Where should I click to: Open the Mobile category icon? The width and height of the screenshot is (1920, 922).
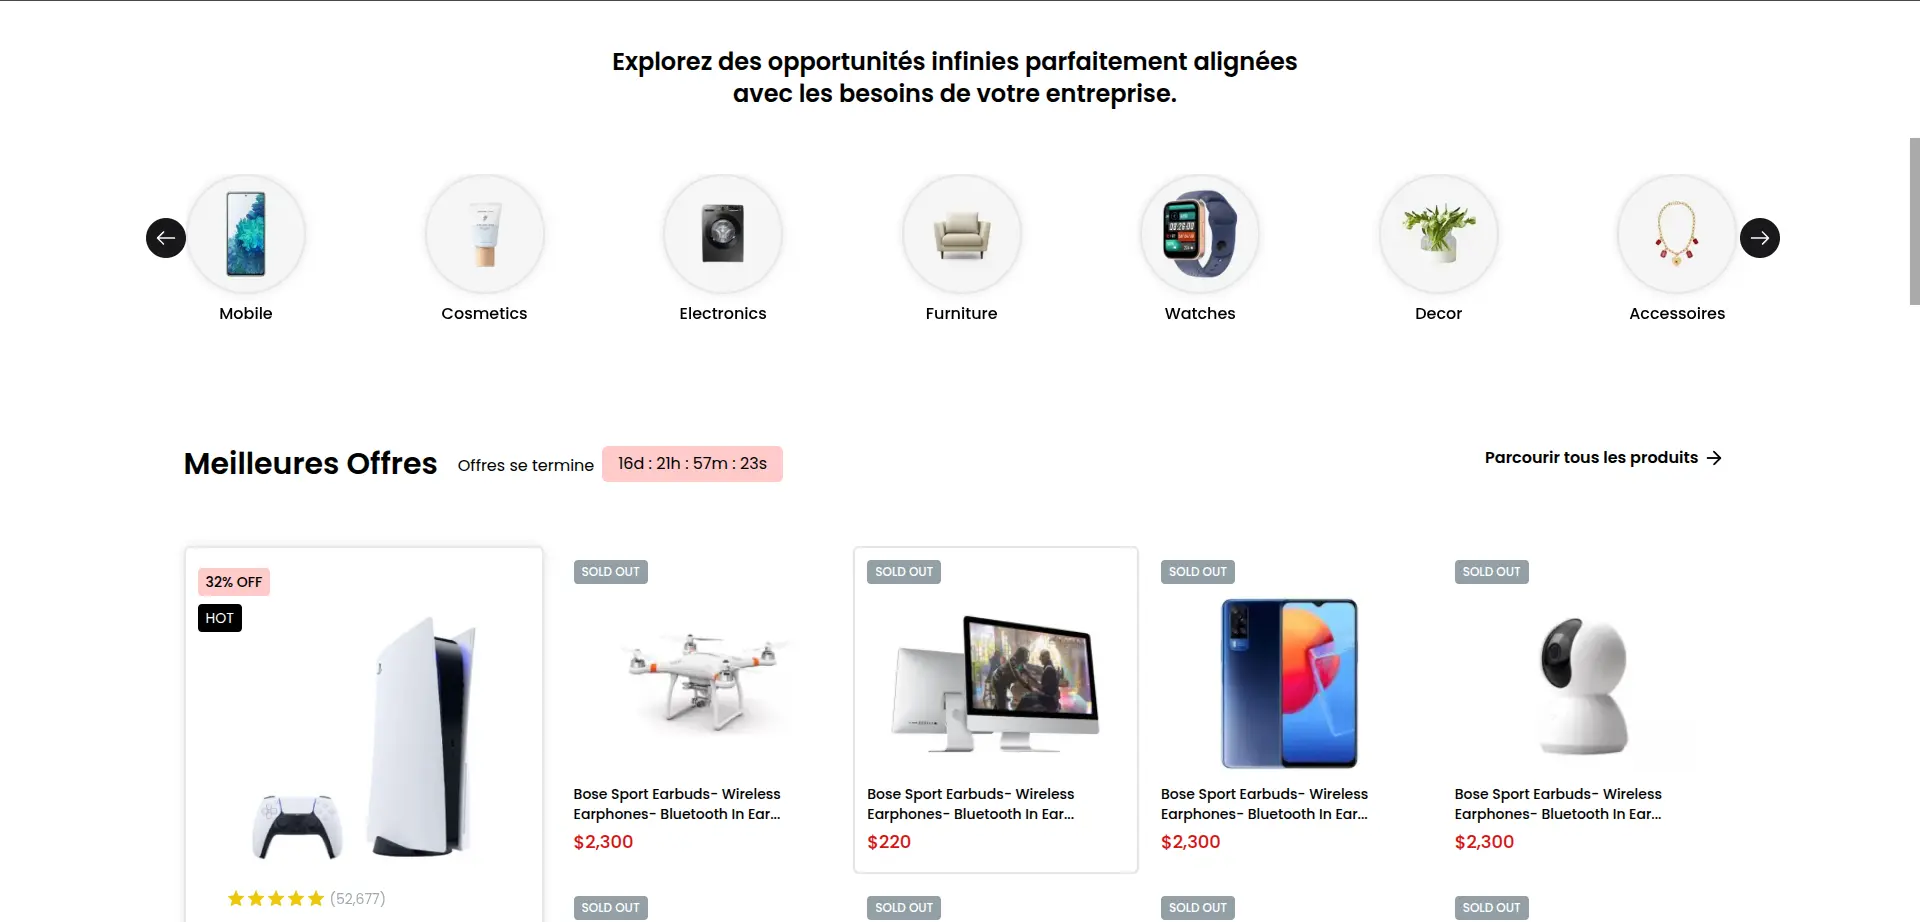click(x=246, y=235)
